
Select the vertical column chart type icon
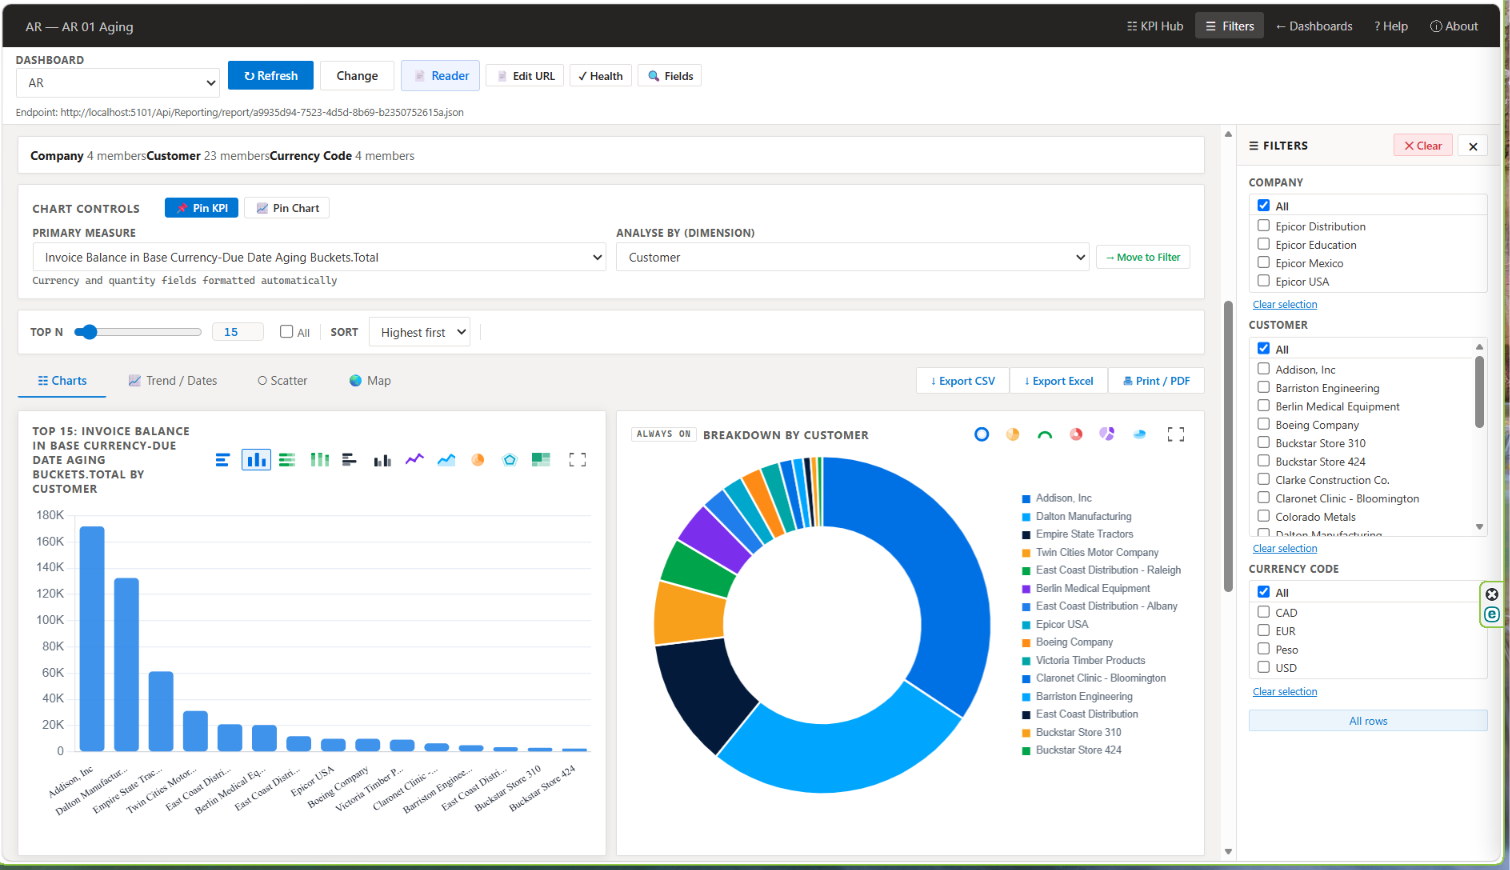(256, 460)
